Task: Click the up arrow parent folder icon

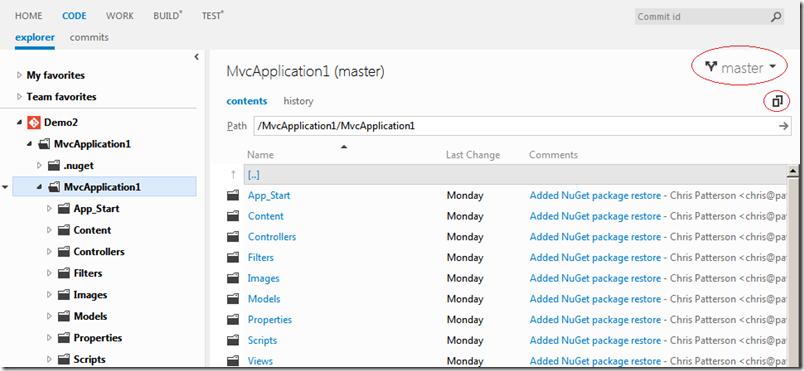Action: [233, 175]
